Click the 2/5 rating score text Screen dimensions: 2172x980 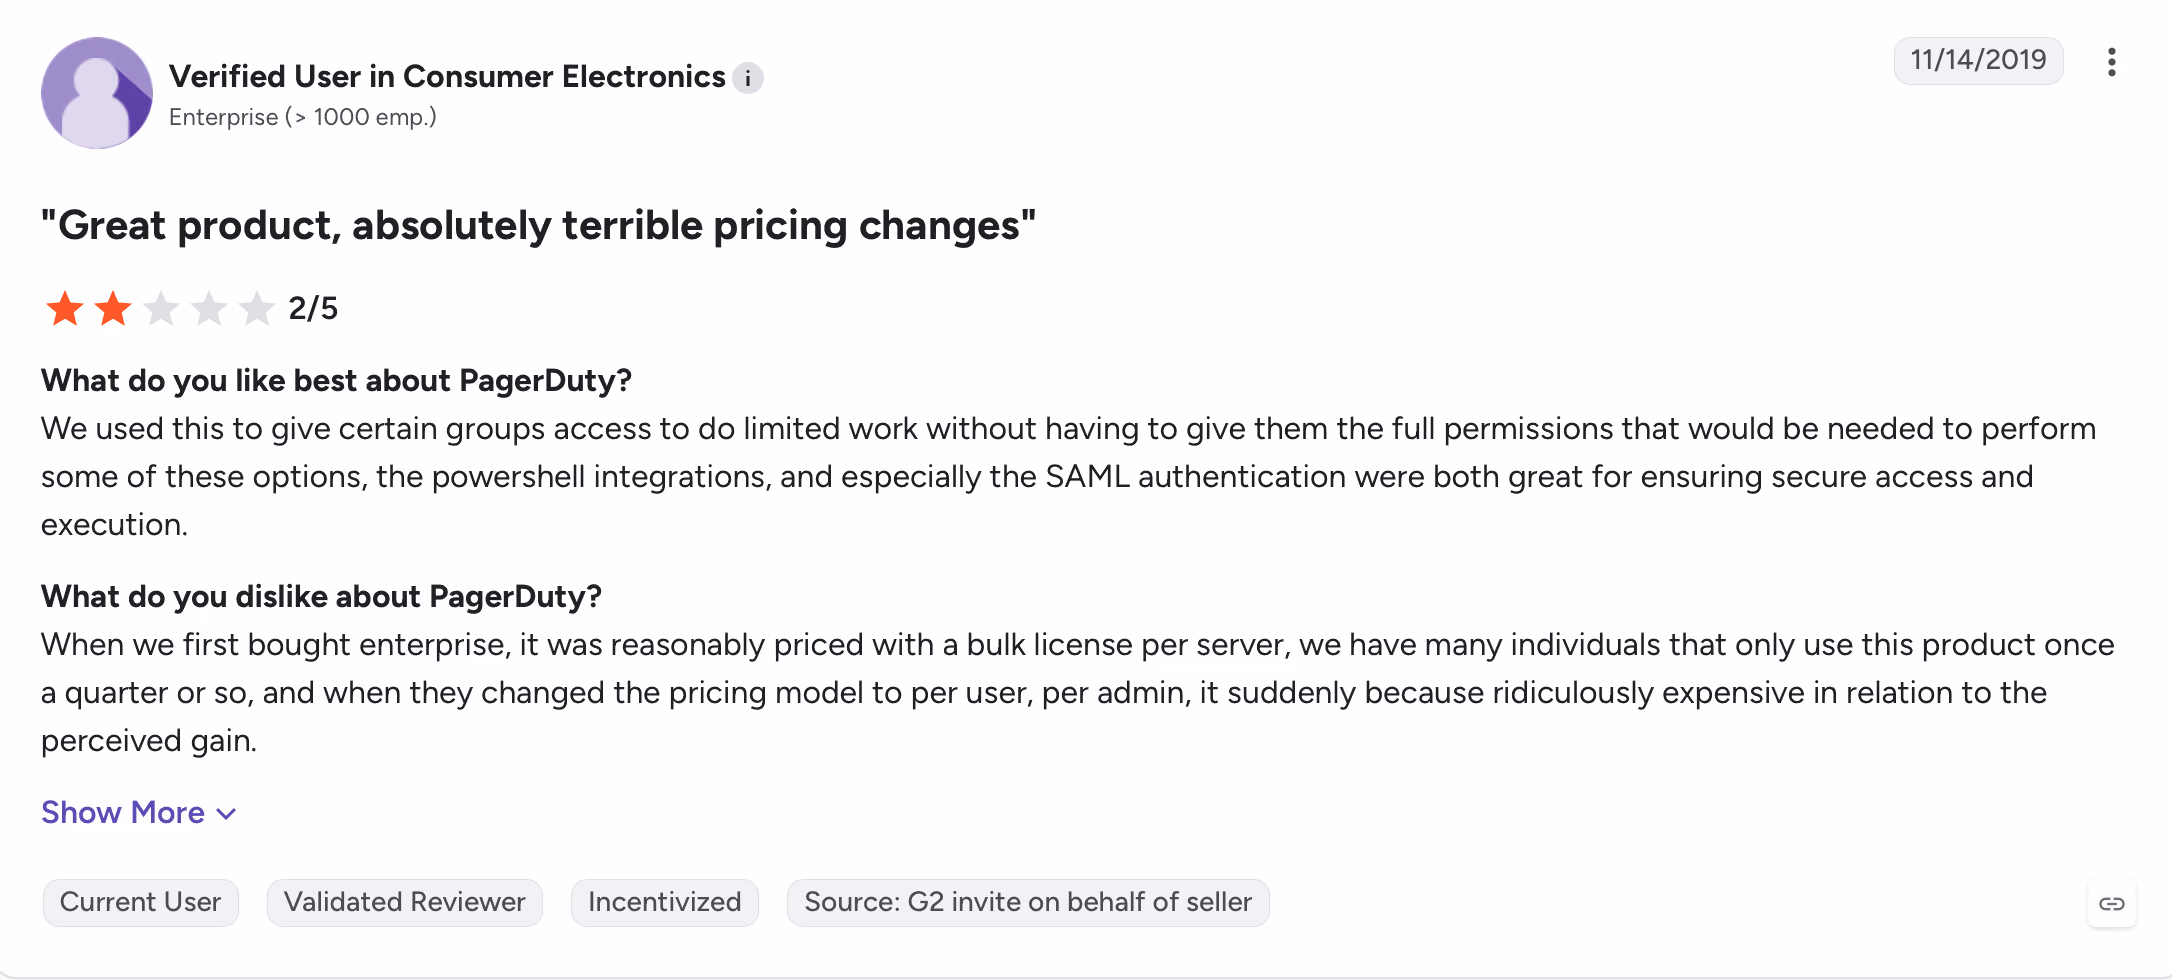[x=313, y=309]
